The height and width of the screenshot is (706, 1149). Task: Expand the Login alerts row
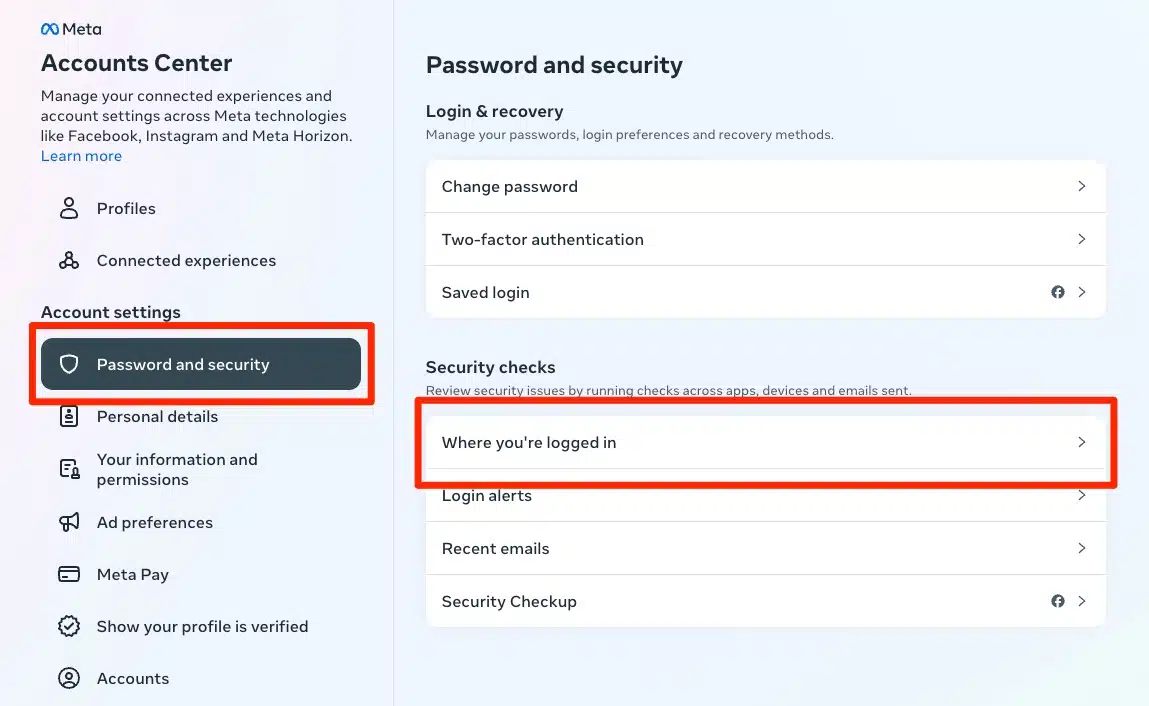coord(1081,495)
